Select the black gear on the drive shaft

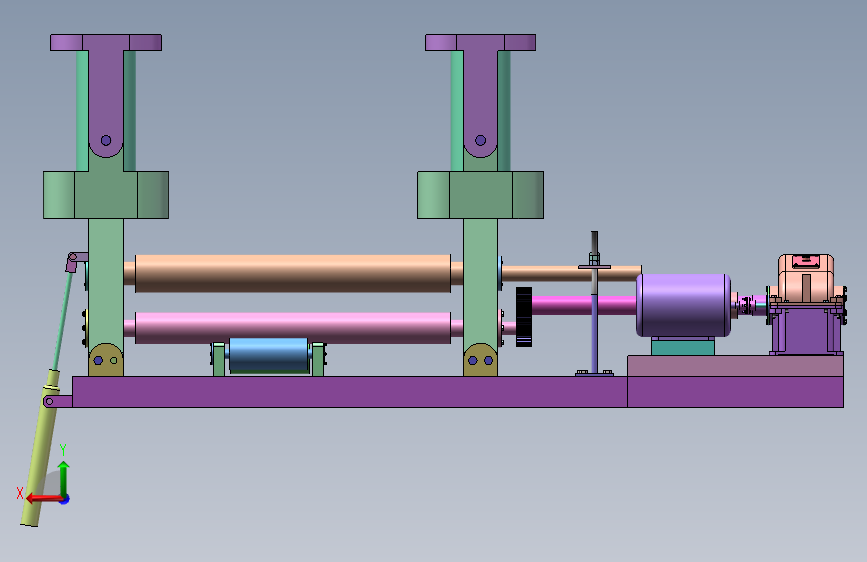tap(524, 317)
